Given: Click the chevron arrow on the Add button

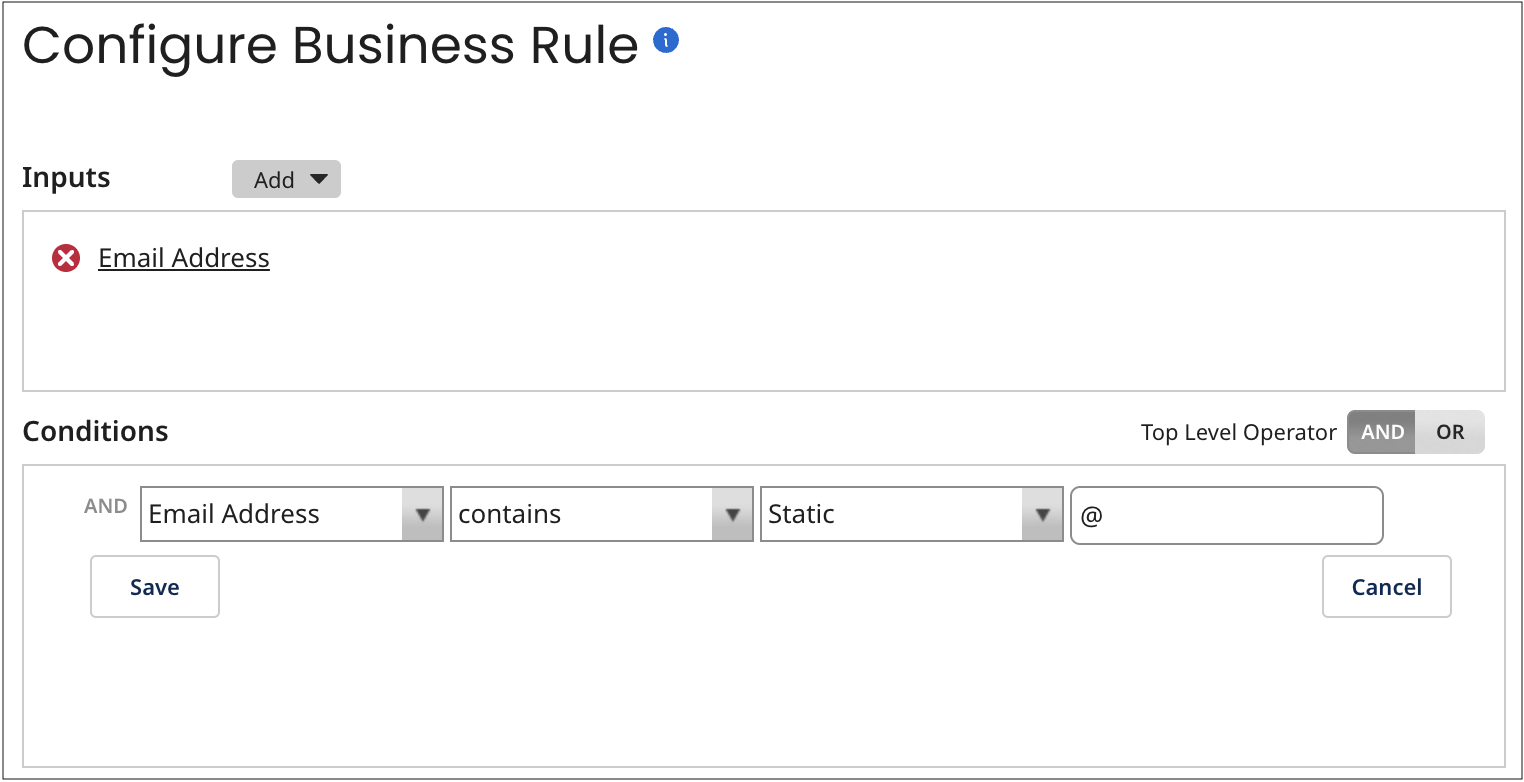Looking at the screenshot, I should click(319, 179).
